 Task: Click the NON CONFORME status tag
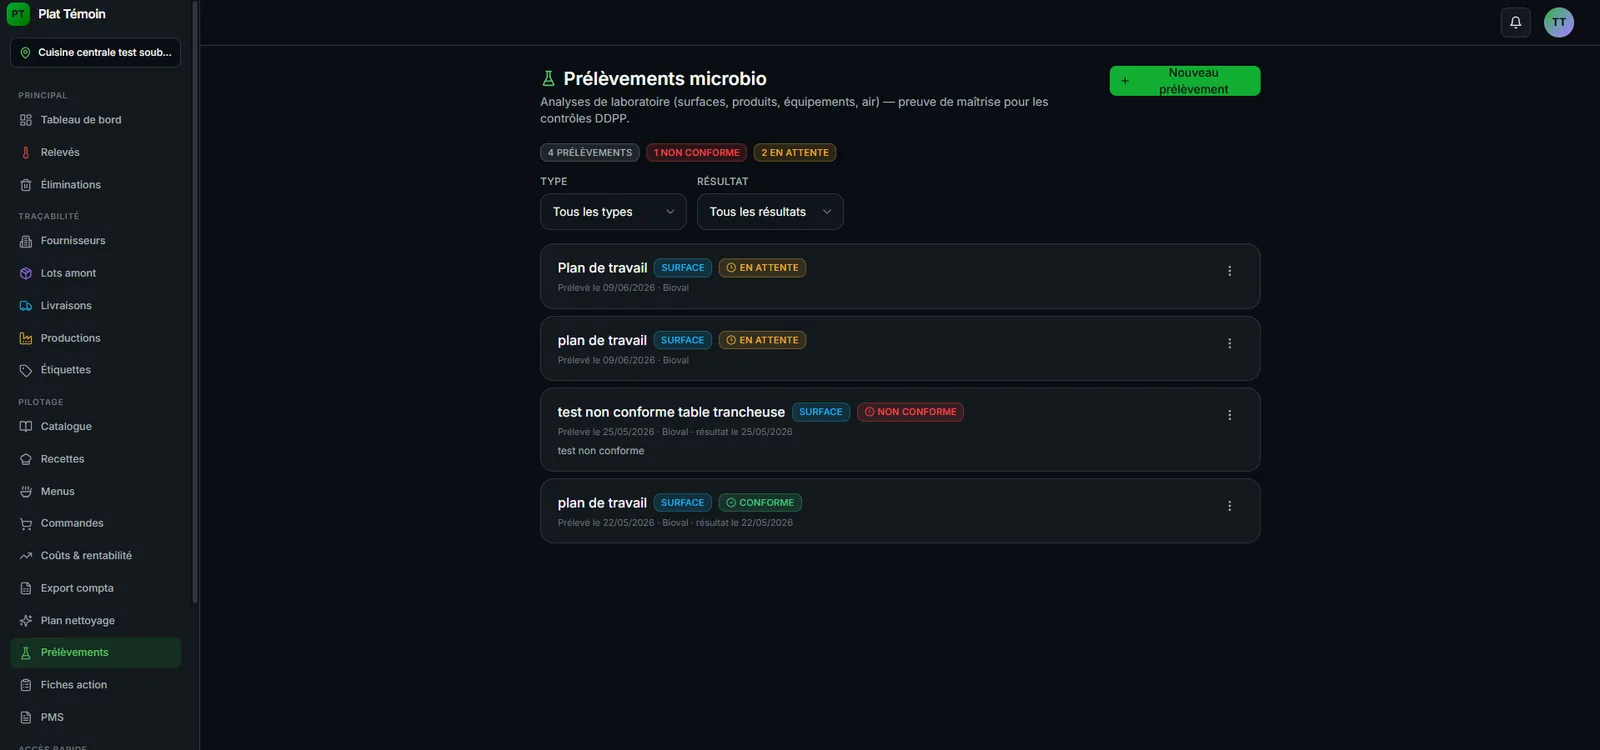tap(910, 412)
